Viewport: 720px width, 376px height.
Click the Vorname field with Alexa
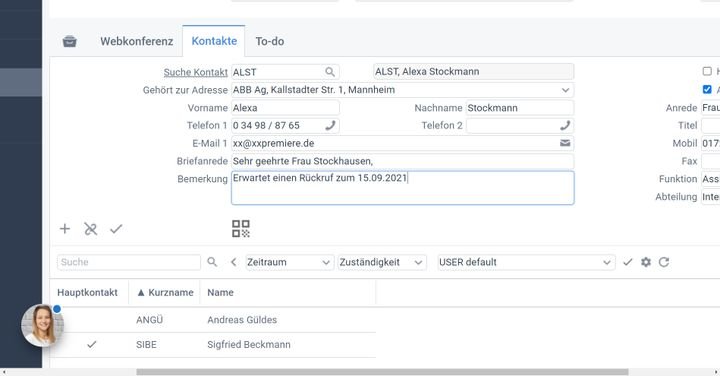(x=285, y=108)
